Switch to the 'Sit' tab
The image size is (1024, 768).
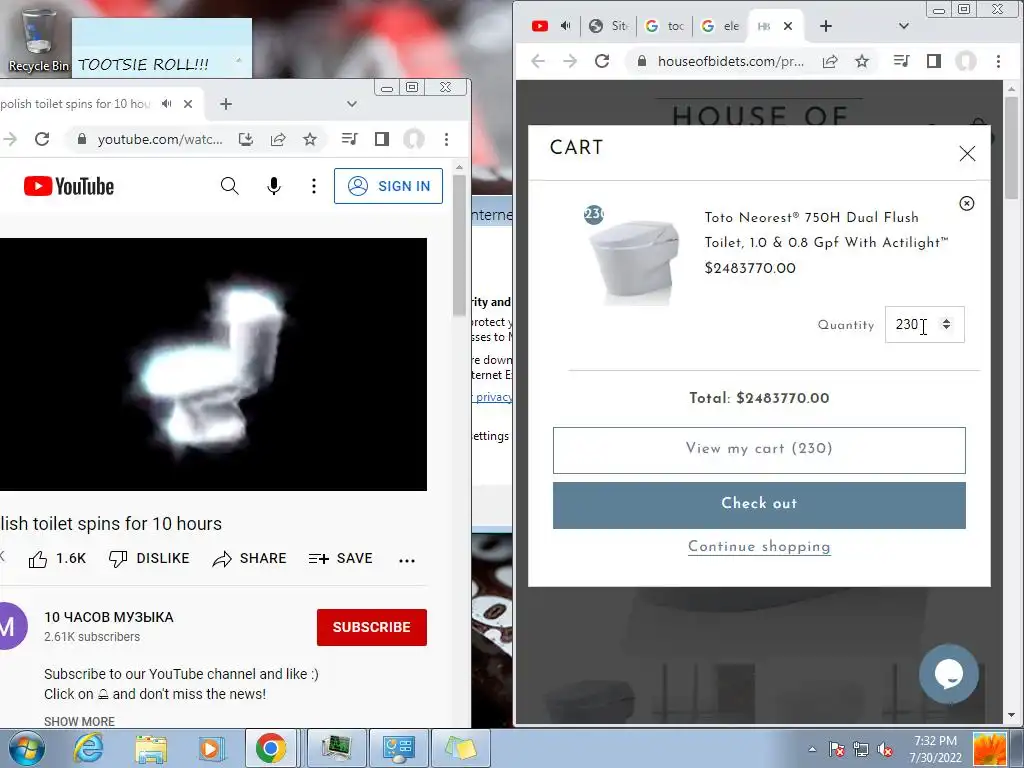(608, 26)
